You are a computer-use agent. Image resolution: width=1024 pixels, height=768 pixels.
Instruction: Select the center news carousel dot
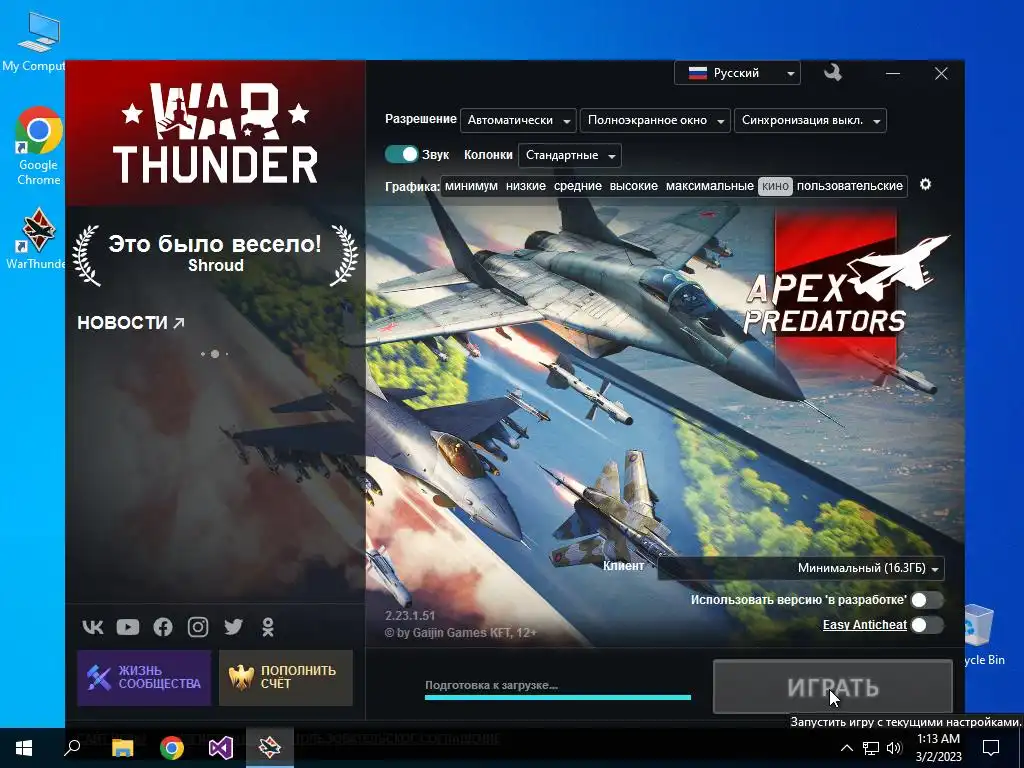[214, 354]
